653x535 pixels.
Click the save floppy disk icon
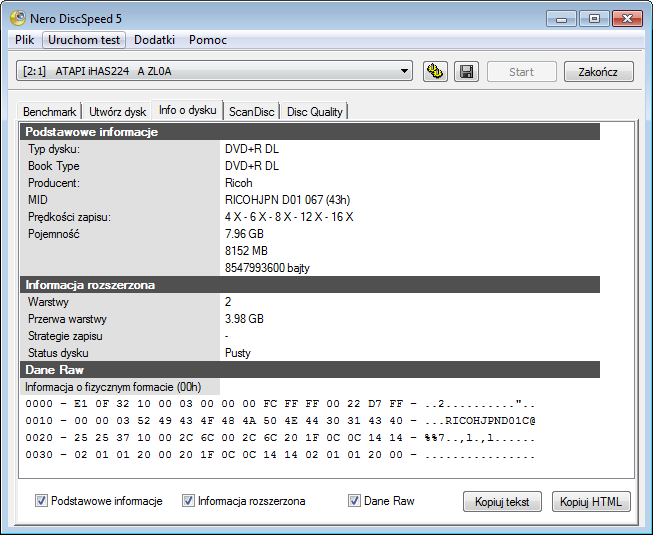(x=466, y=72)
